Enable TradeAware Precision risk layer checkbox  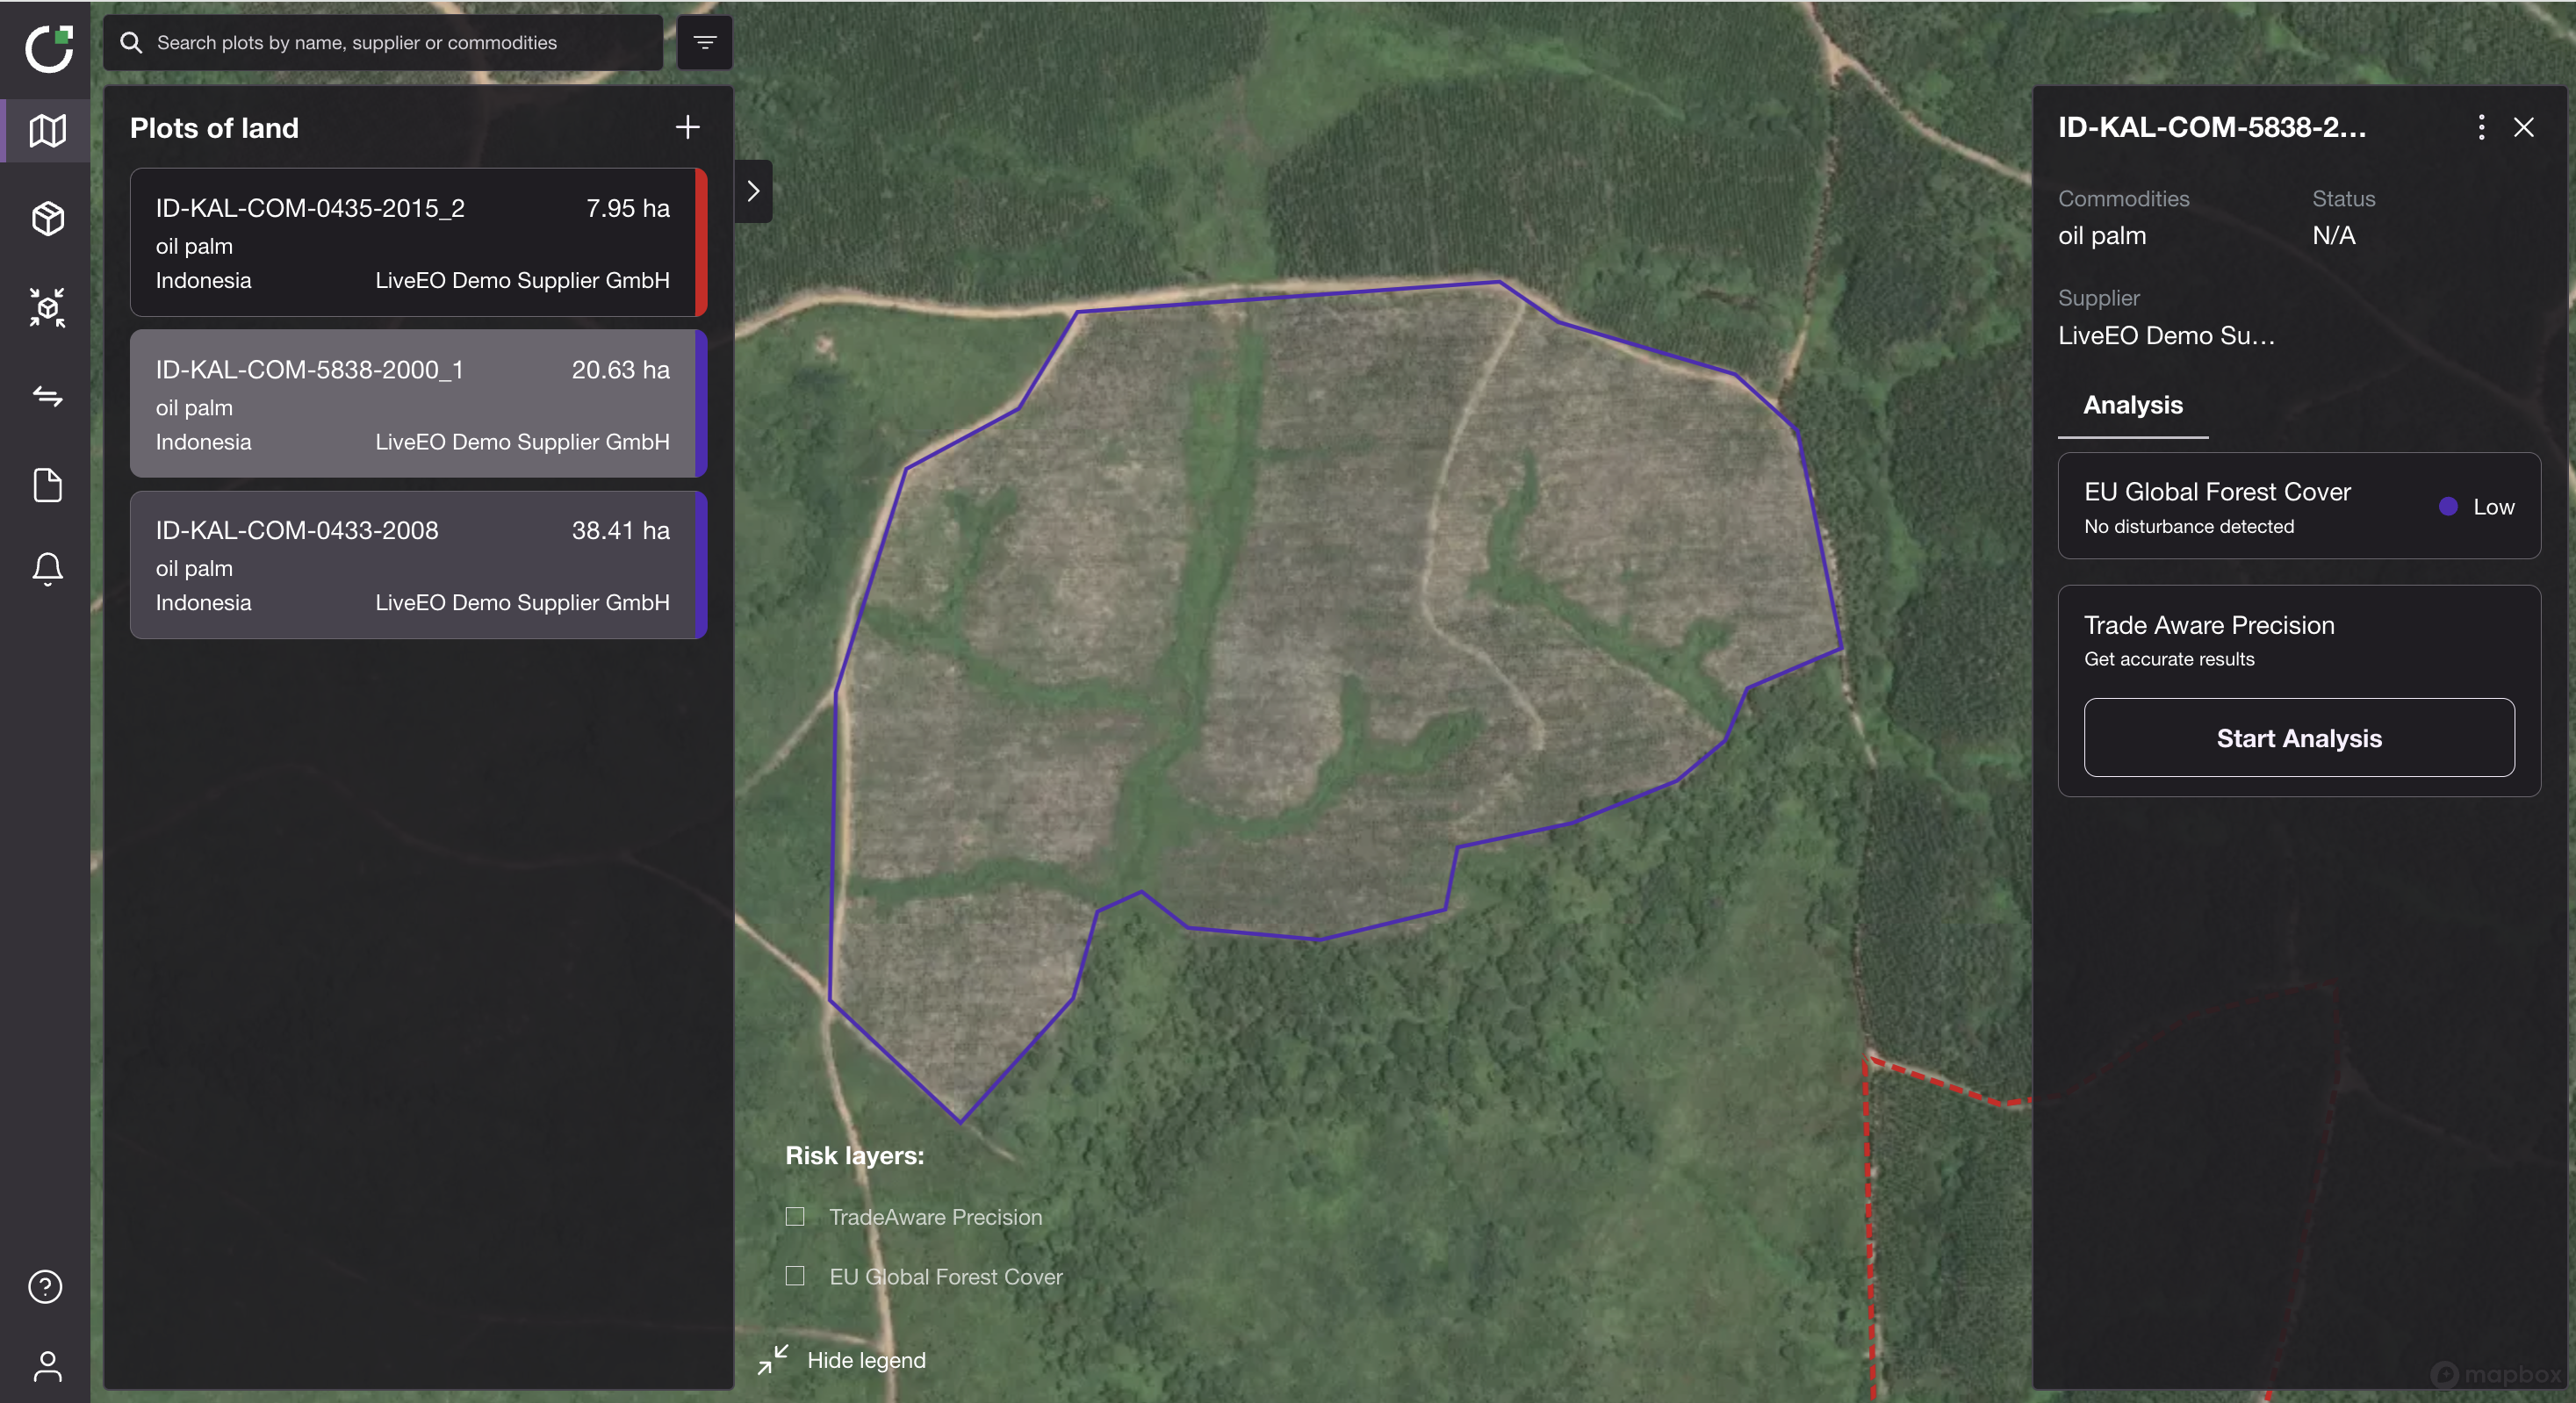(x=795, y=1216)
